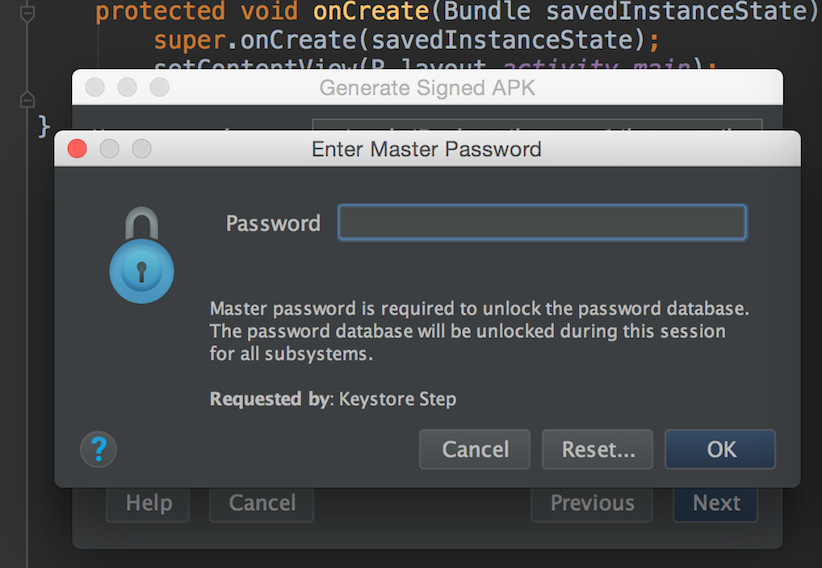Click the Enter Master Password title text
The image size is (822, 568).
427,149
